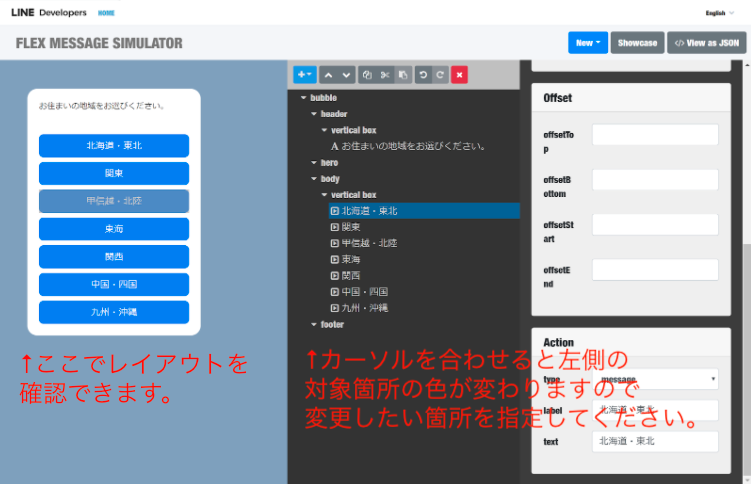
Task: Move selected element down with arrow icon
Action: [x=346, y=74]
